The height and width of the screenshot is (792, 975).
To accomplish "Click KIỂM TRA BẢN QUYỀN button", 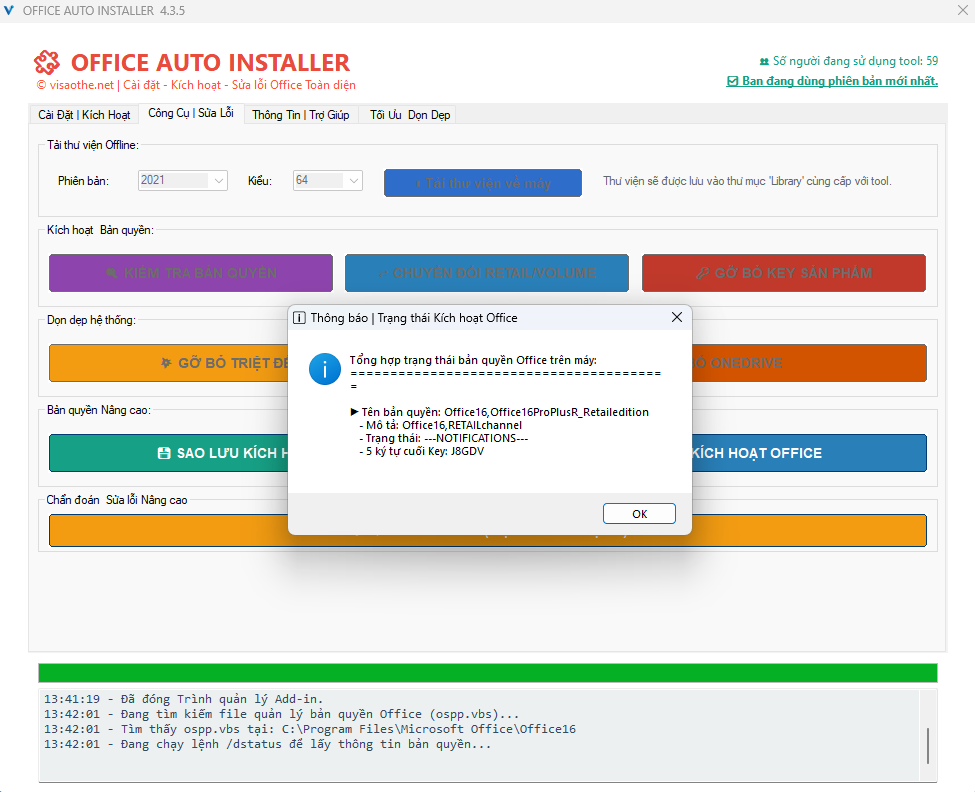I will 191,273.
